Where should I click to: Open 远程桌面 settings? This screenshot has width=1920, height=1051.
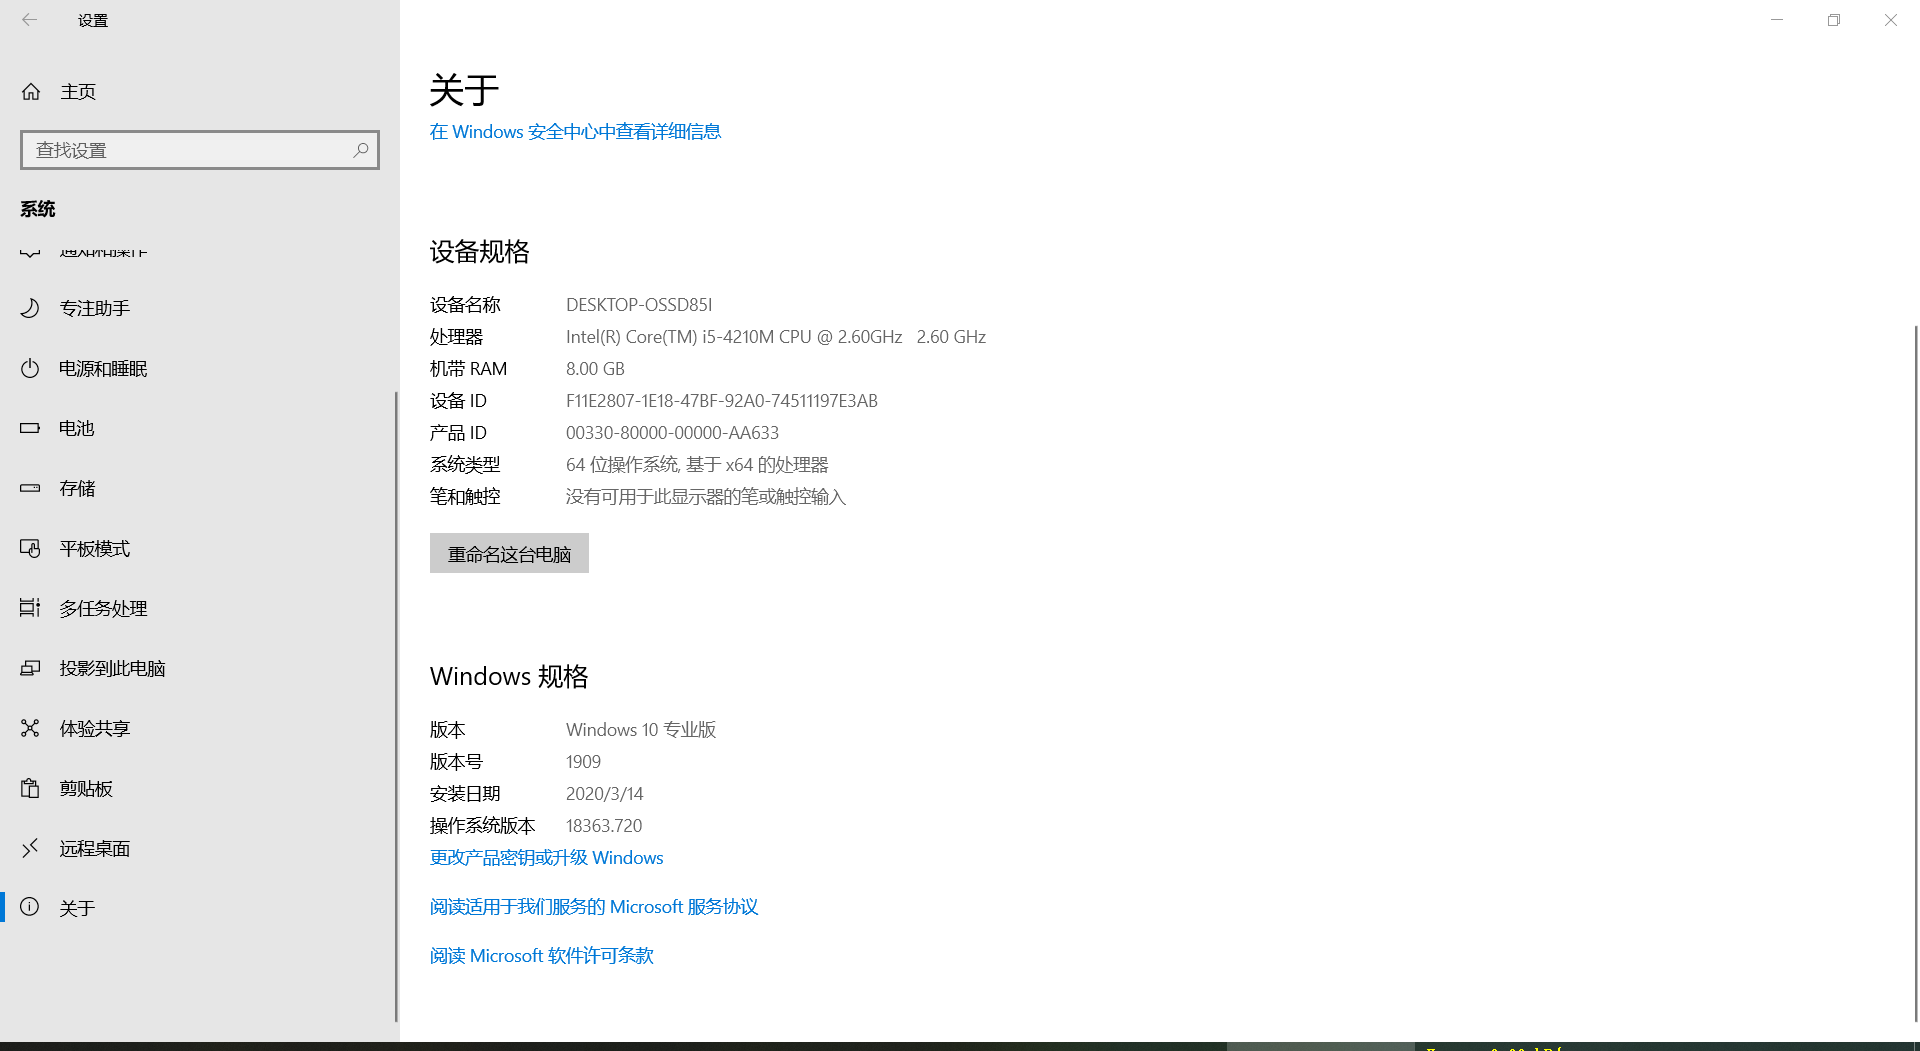coord(96,848)
